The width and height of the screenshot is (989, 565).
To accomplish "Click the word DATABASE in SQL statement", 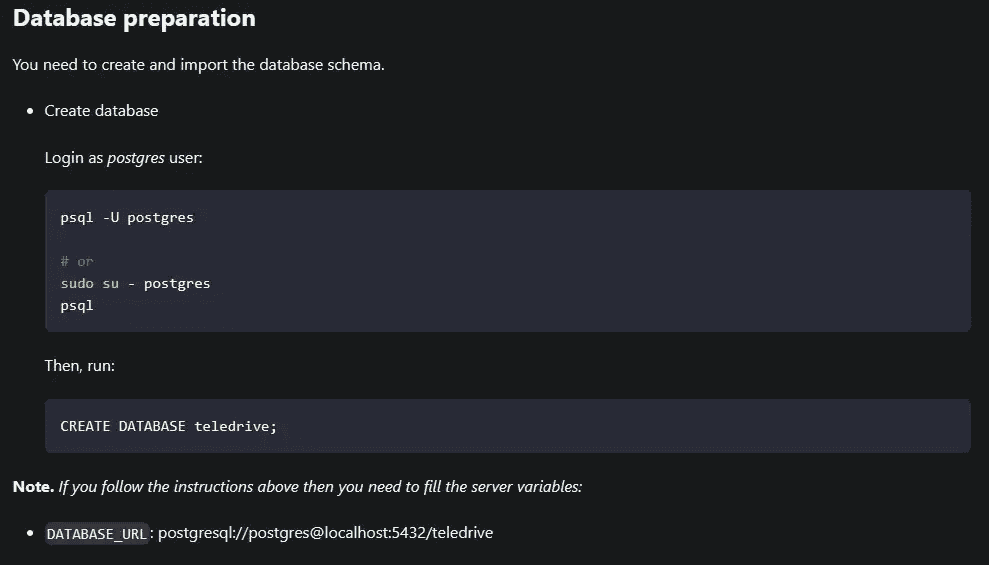I will [x=152, y=426].
